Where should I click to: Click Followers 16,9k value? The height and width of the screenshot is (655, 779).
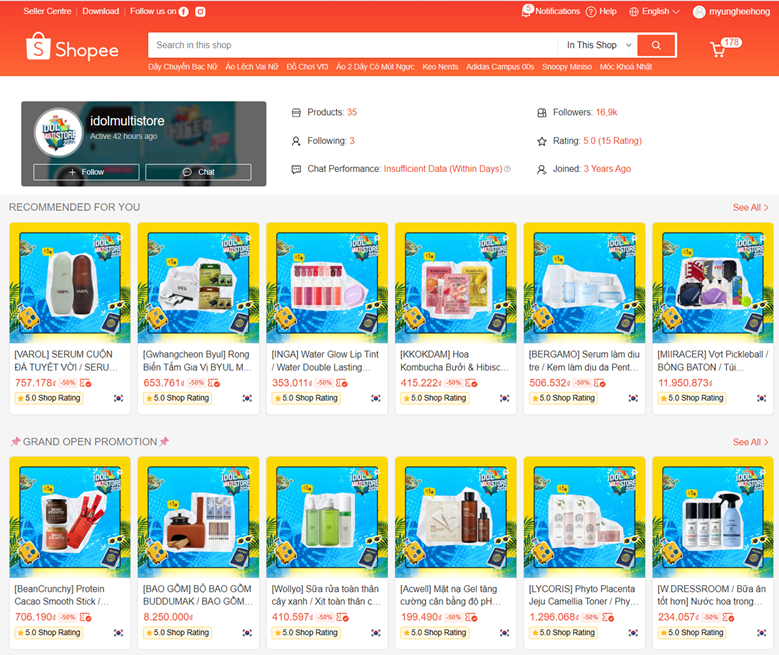point(606,112)
